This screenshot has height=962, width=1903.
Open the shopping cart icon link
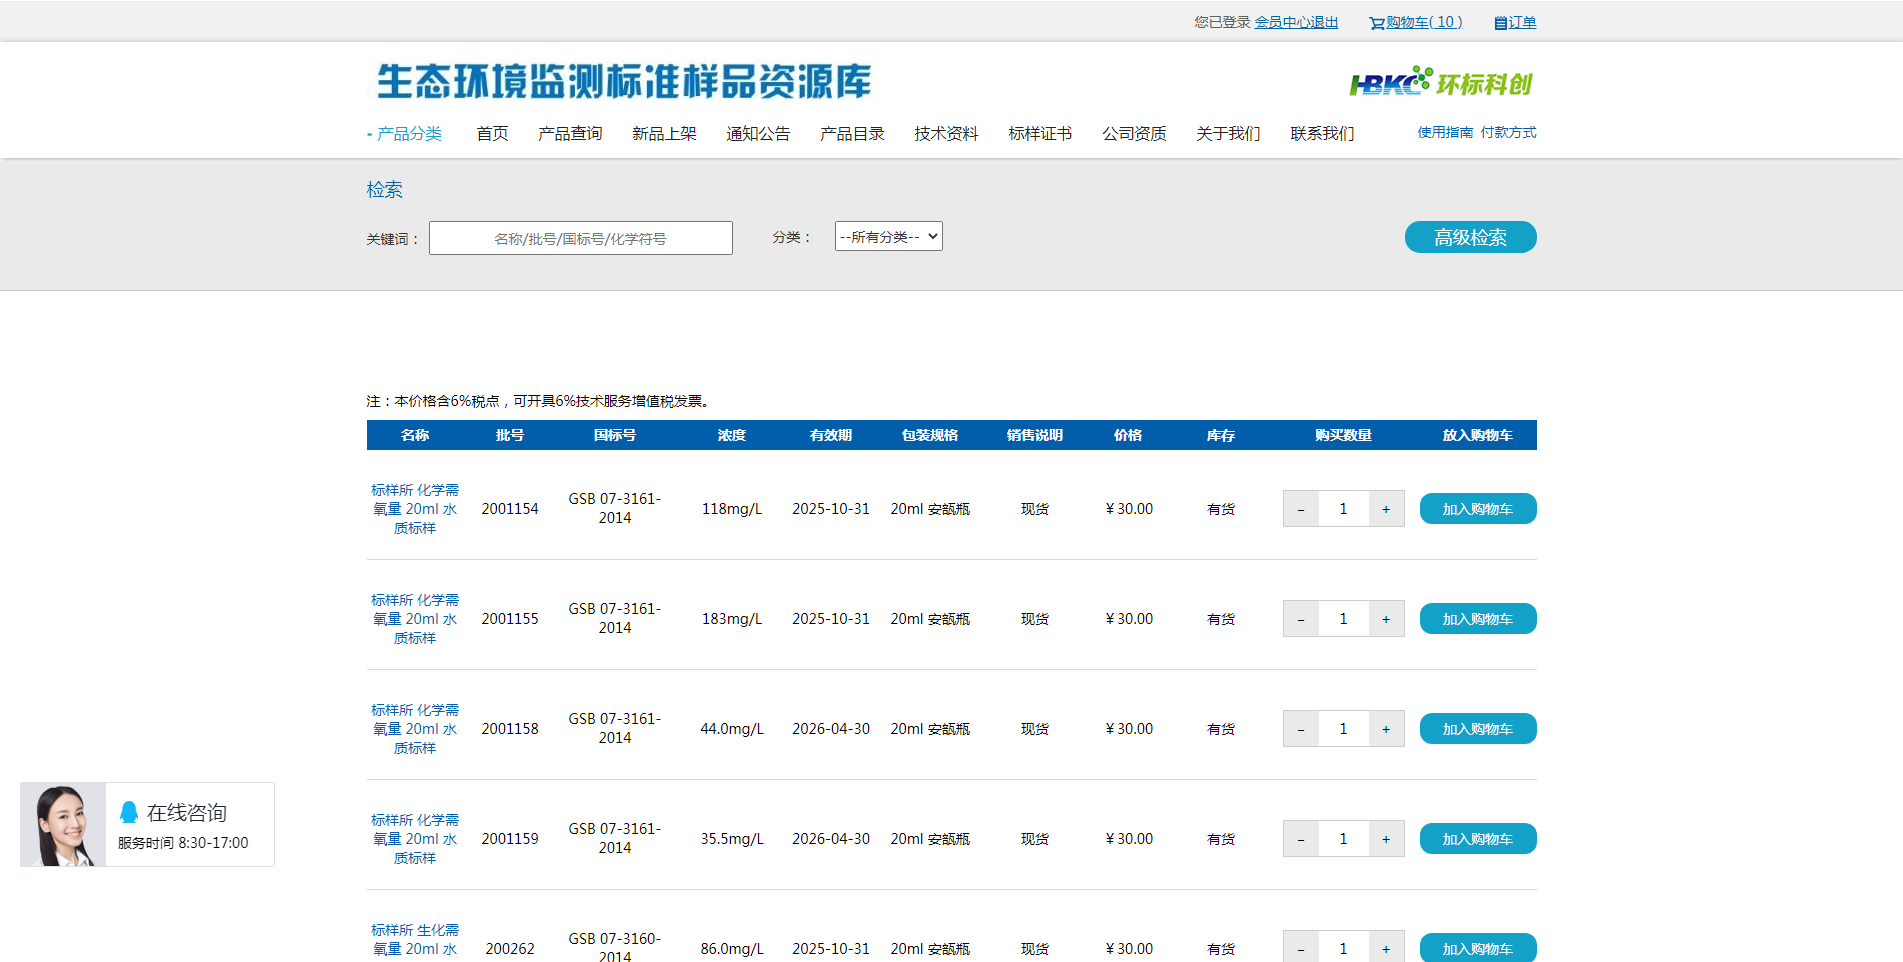tap(1377, 23)
